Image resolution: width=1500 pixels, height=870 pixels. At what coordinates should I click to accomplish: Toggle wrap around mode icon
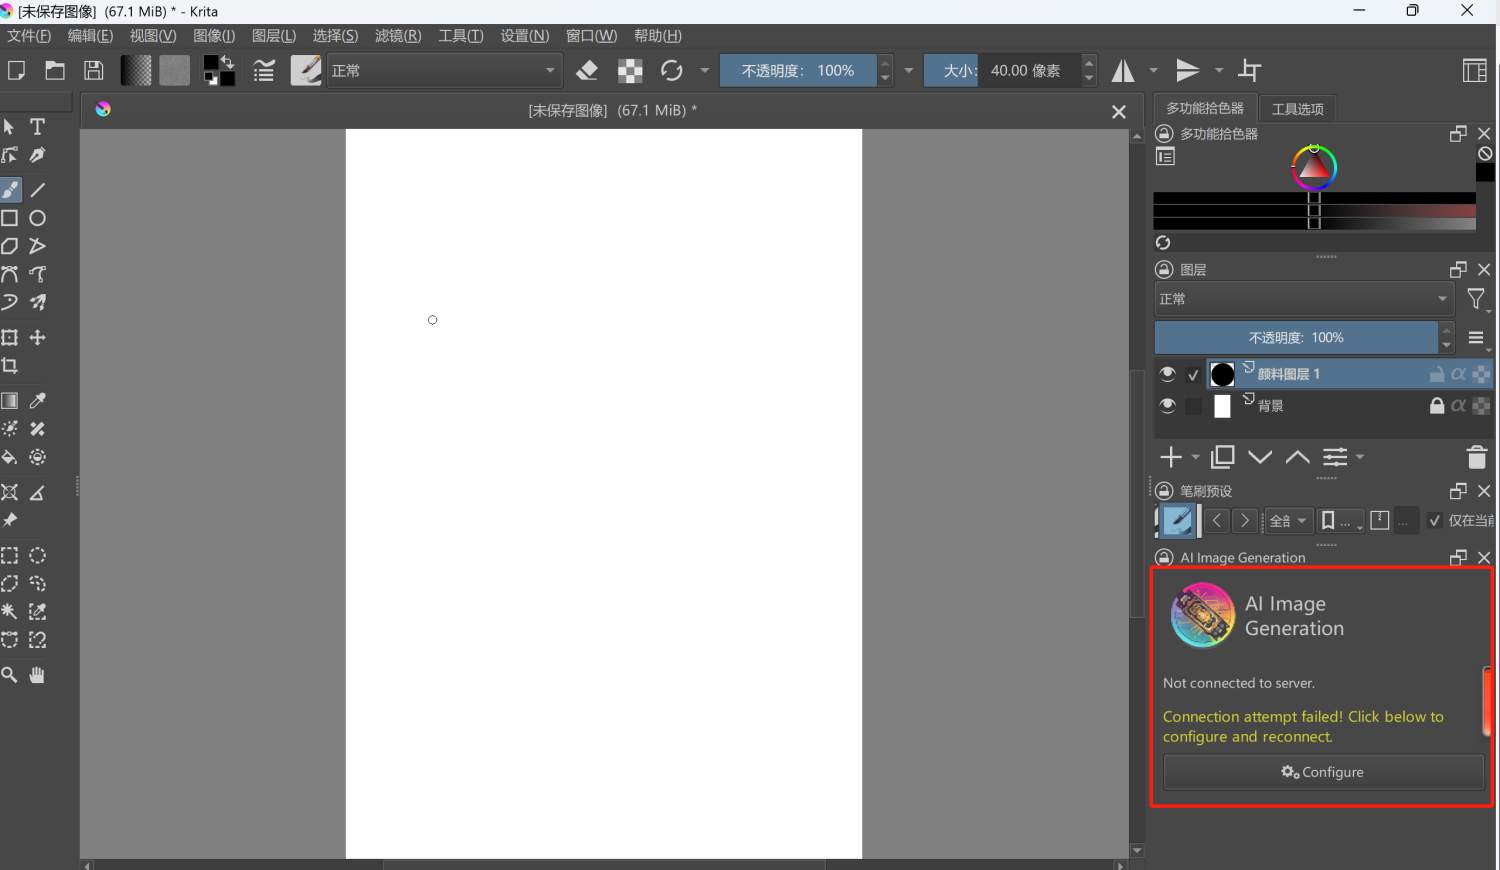(1250, 70)
